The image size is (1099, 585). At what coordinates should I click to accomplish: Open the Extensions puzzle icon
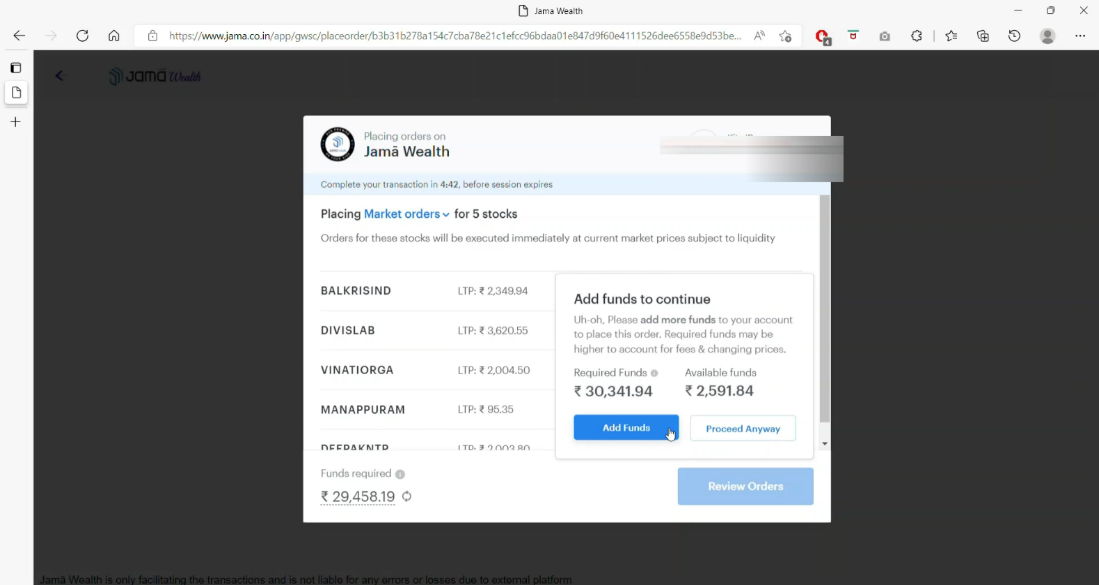916,36
